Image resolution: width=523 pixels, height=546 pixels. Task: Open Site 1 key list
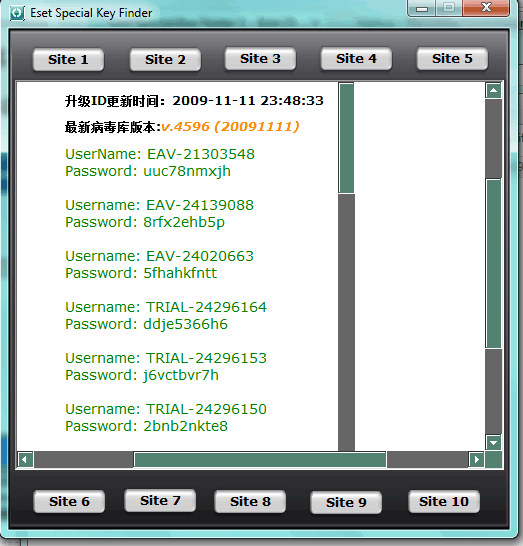point(68,60)
